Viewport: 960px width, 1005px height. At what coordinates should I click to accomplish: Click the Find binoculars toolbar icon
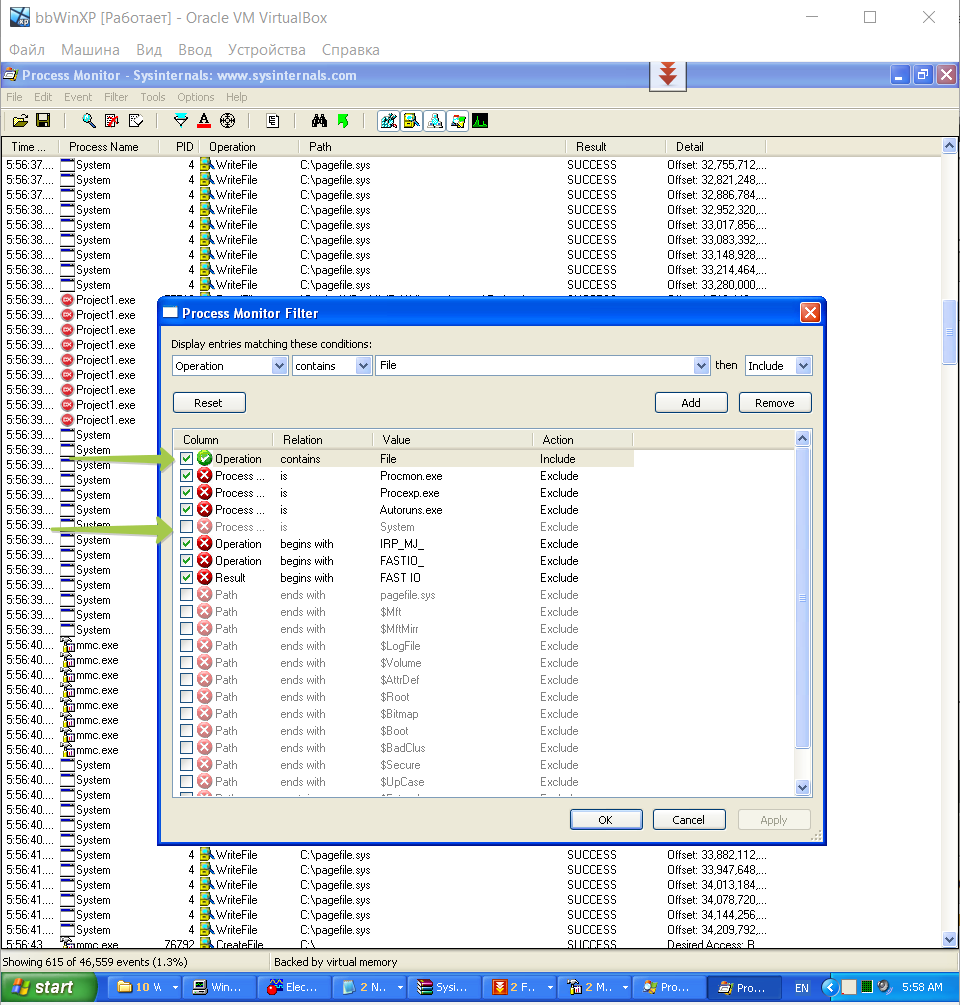pos(319,120)
